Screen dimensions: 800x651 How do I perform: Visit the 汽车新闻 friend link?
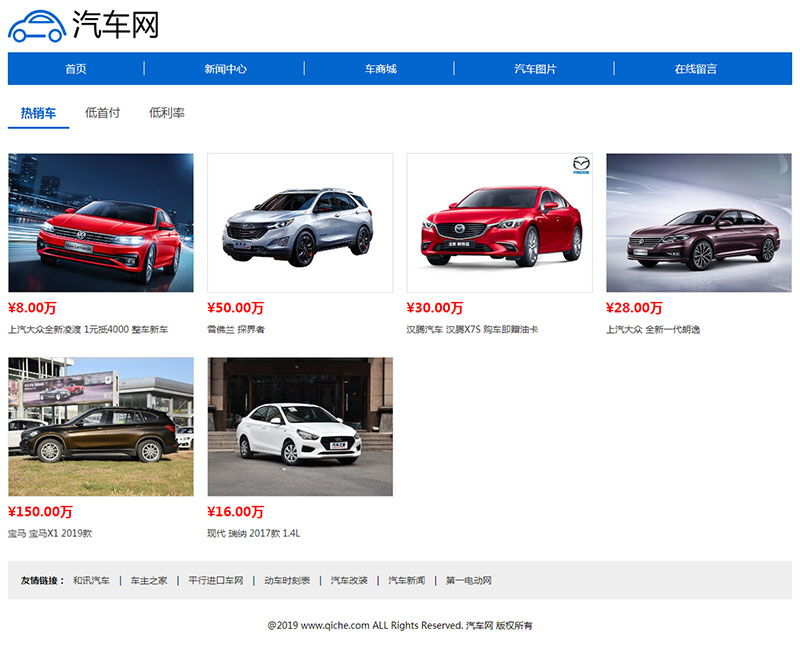pyautogui.click(x=407, y=580)
